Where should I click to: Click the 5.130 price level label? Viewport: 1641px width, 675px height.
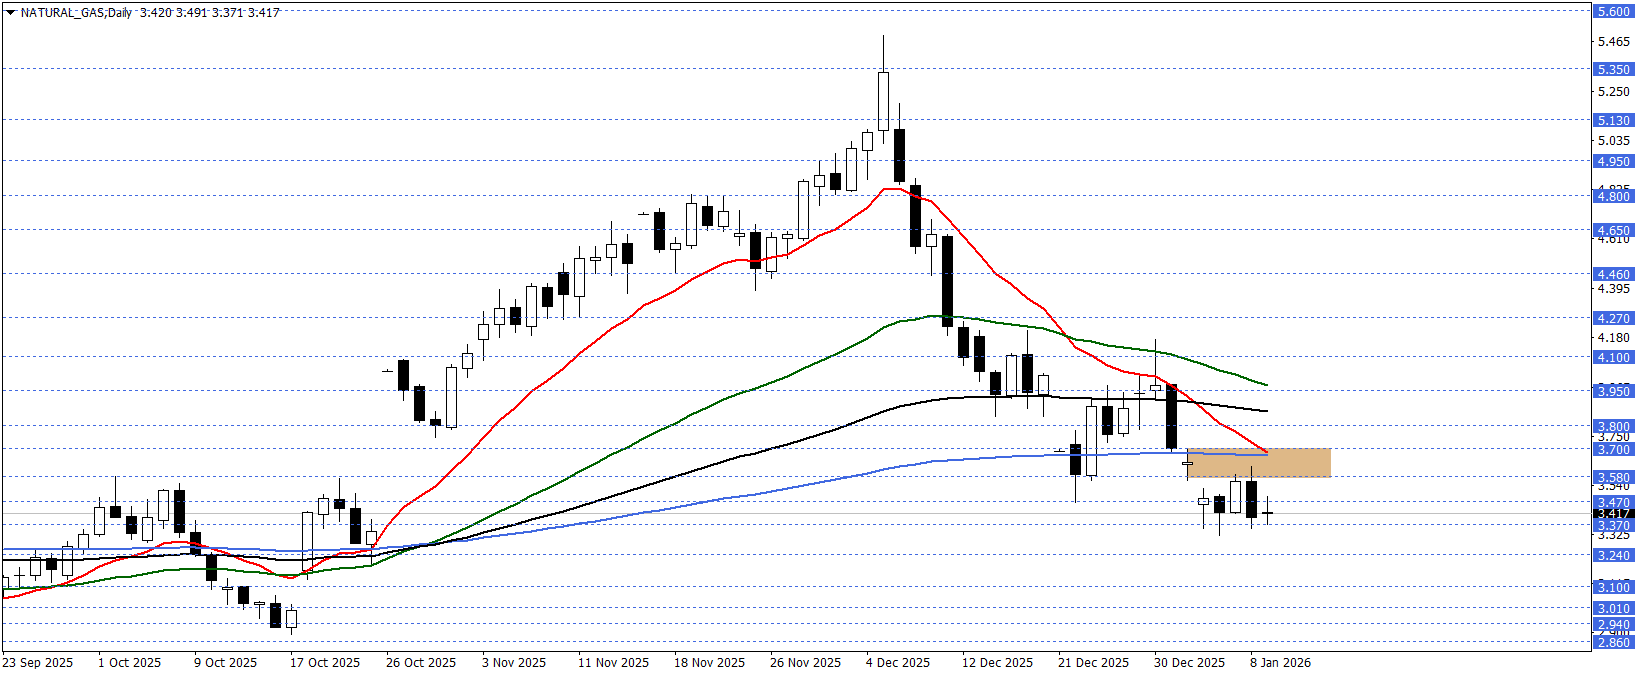(x=1613, y=120)
